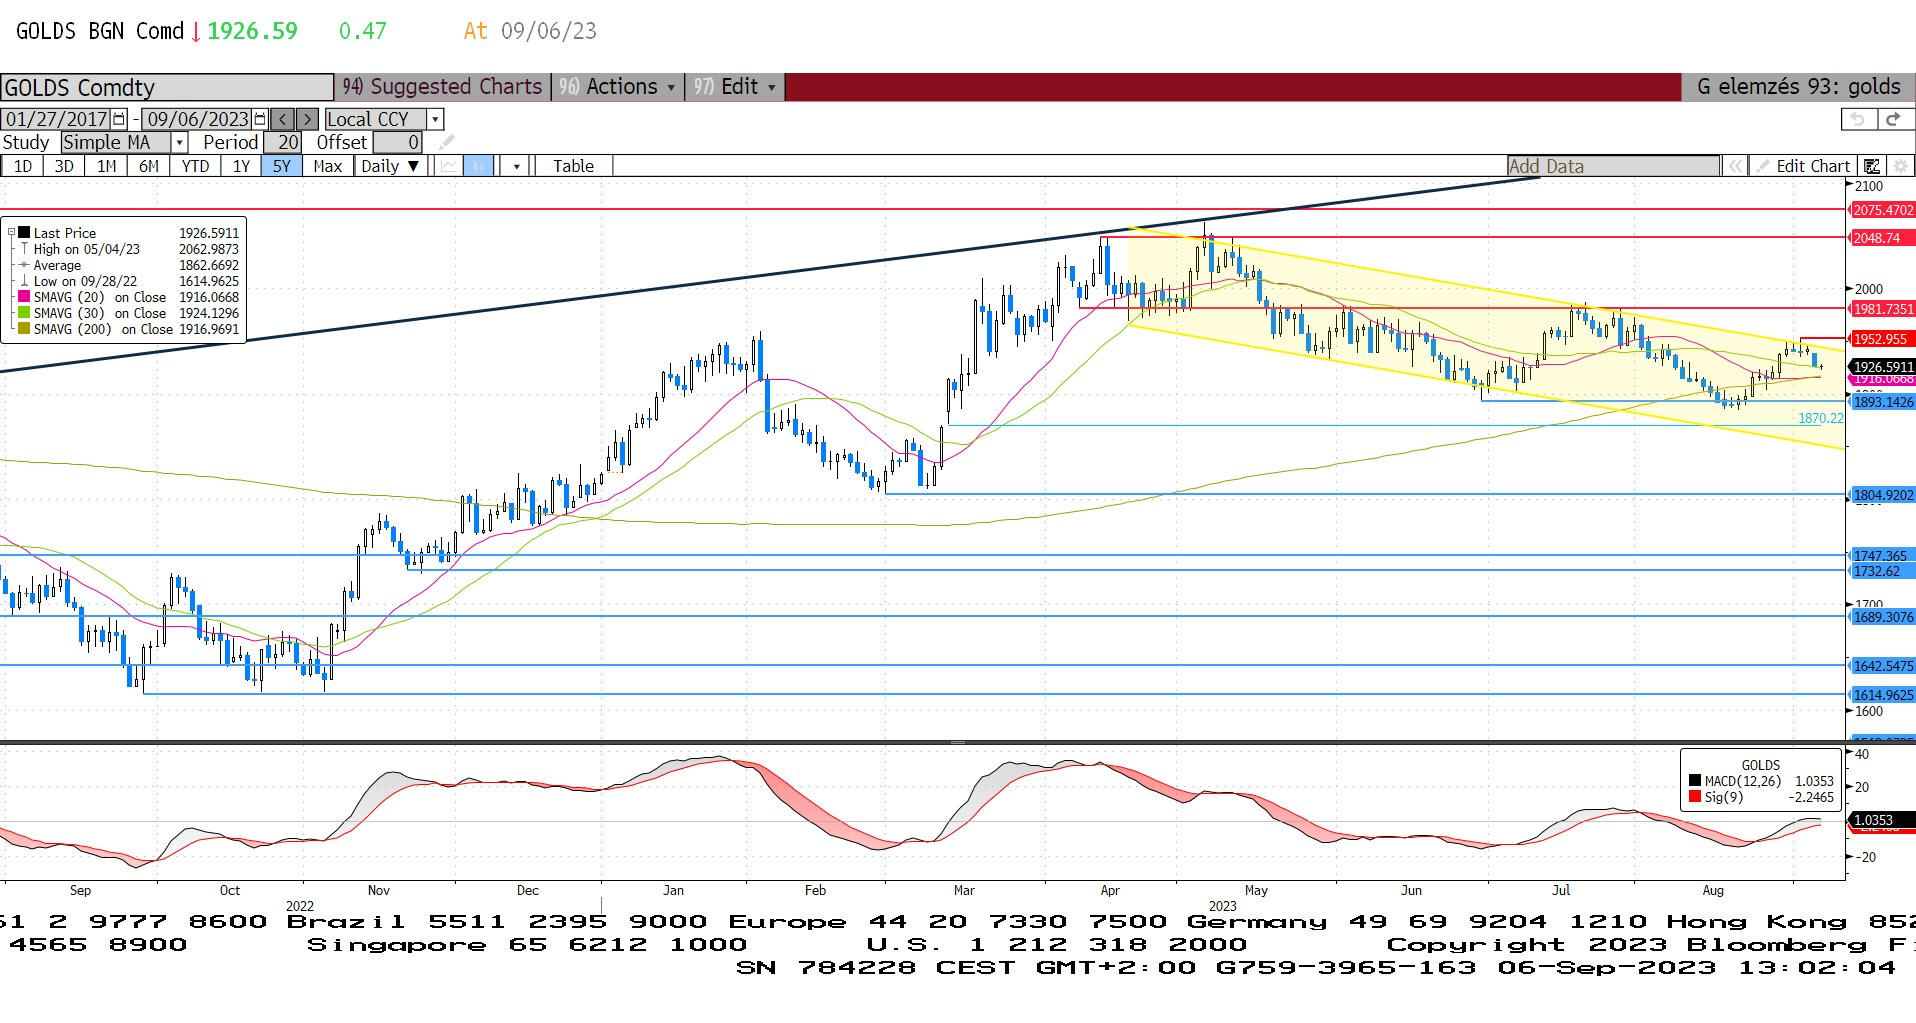1916x1023 pixels.
Task: Click the 1870.22 line annotation text
Action: 1820,418
